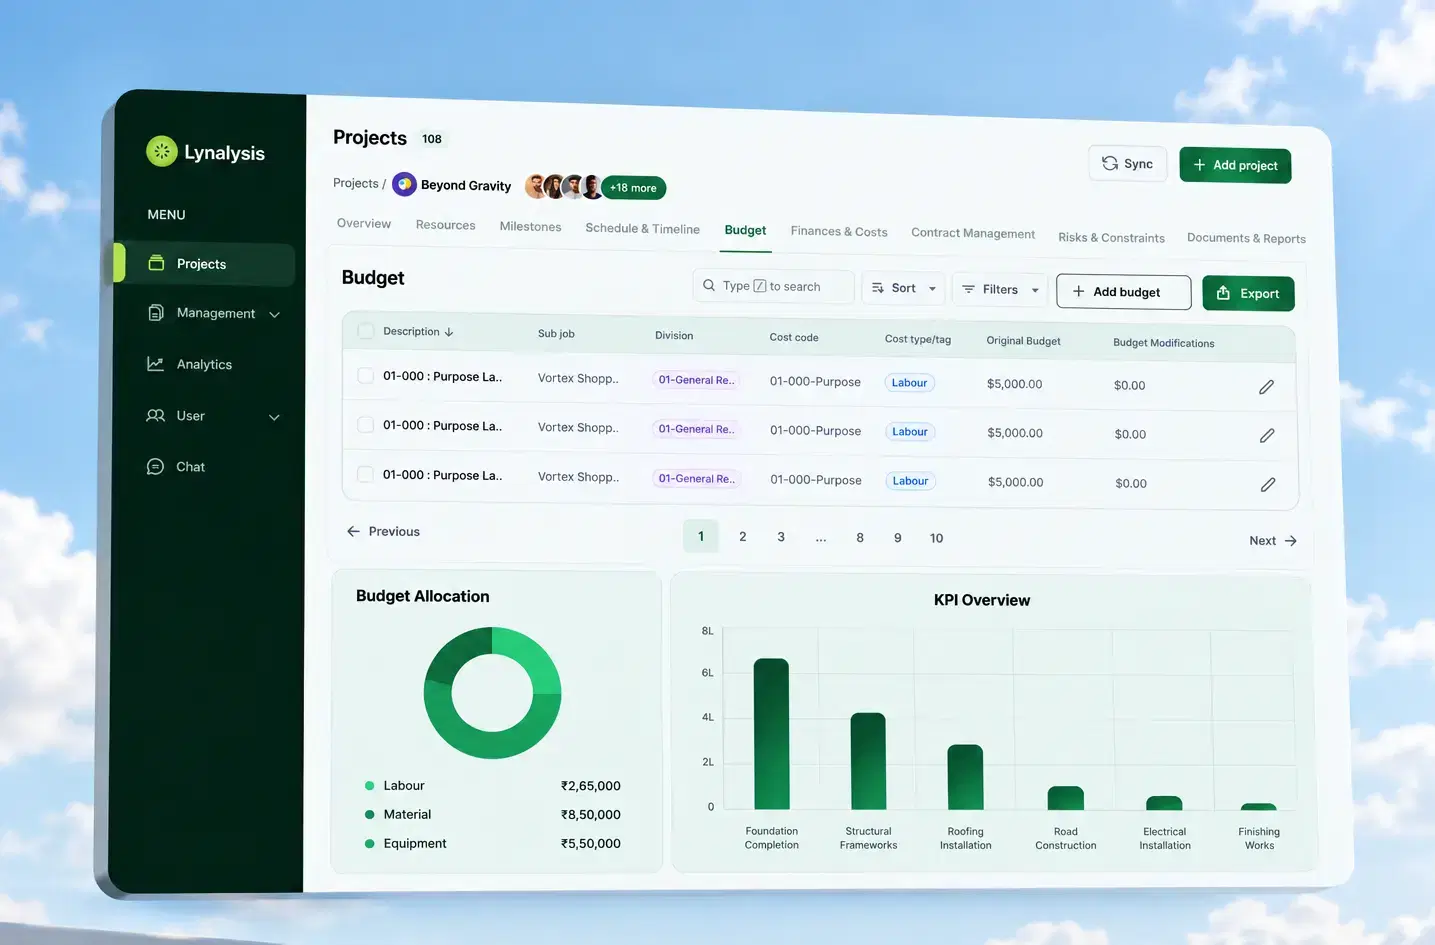Click the 'Division' column header
1435x945 pixels.
pyautogui.click(x=674, y=336)
